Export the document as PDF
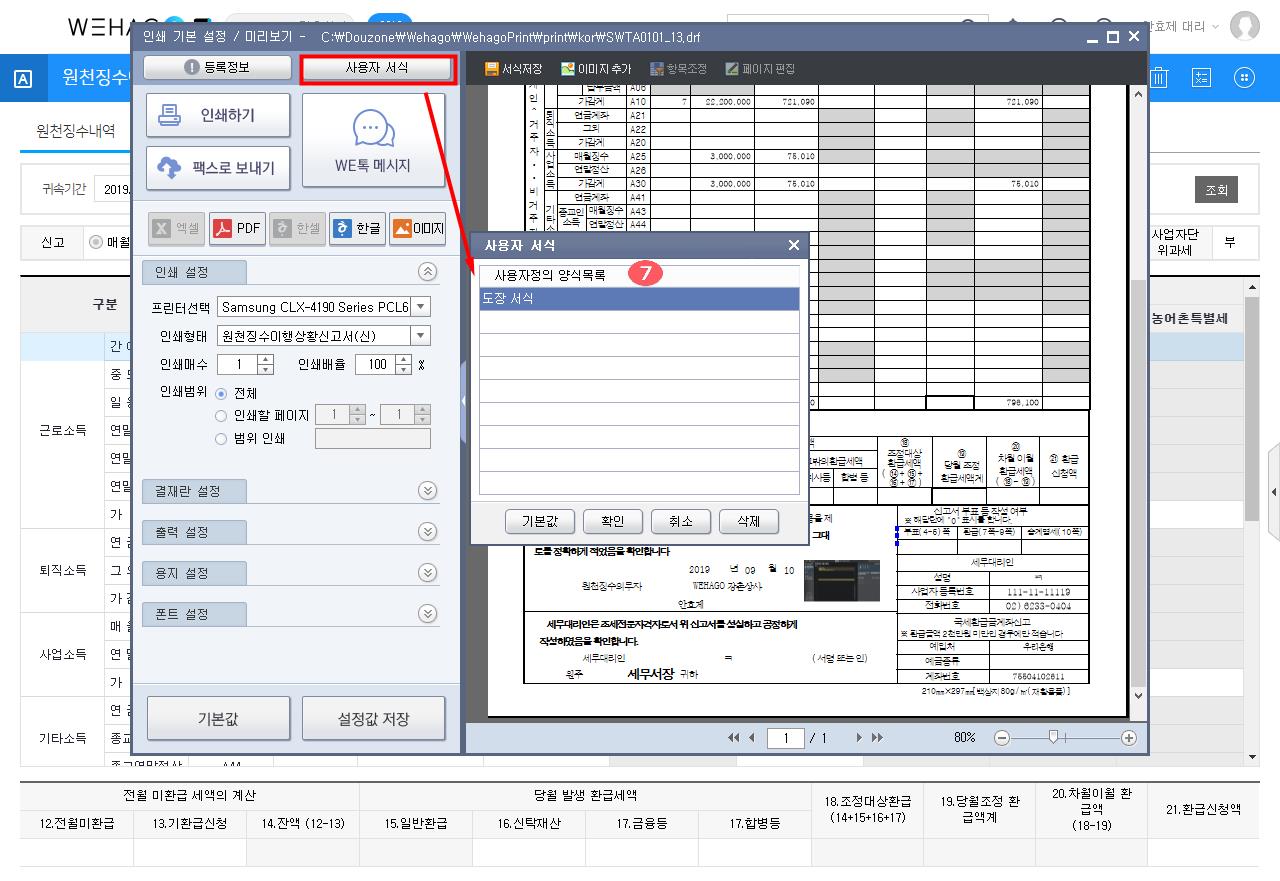Viewport: 1280px width, 881px height. tap(236, 229)
